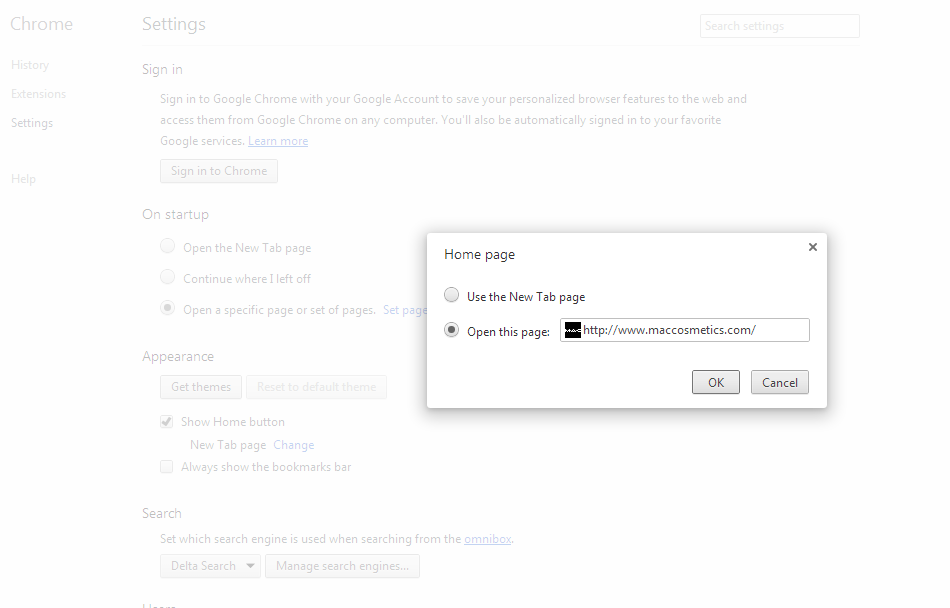Toggle the Show Home button checkbox
Image resolution: width=950 pixels, height=608 pixels.
(x=167, y=421)
